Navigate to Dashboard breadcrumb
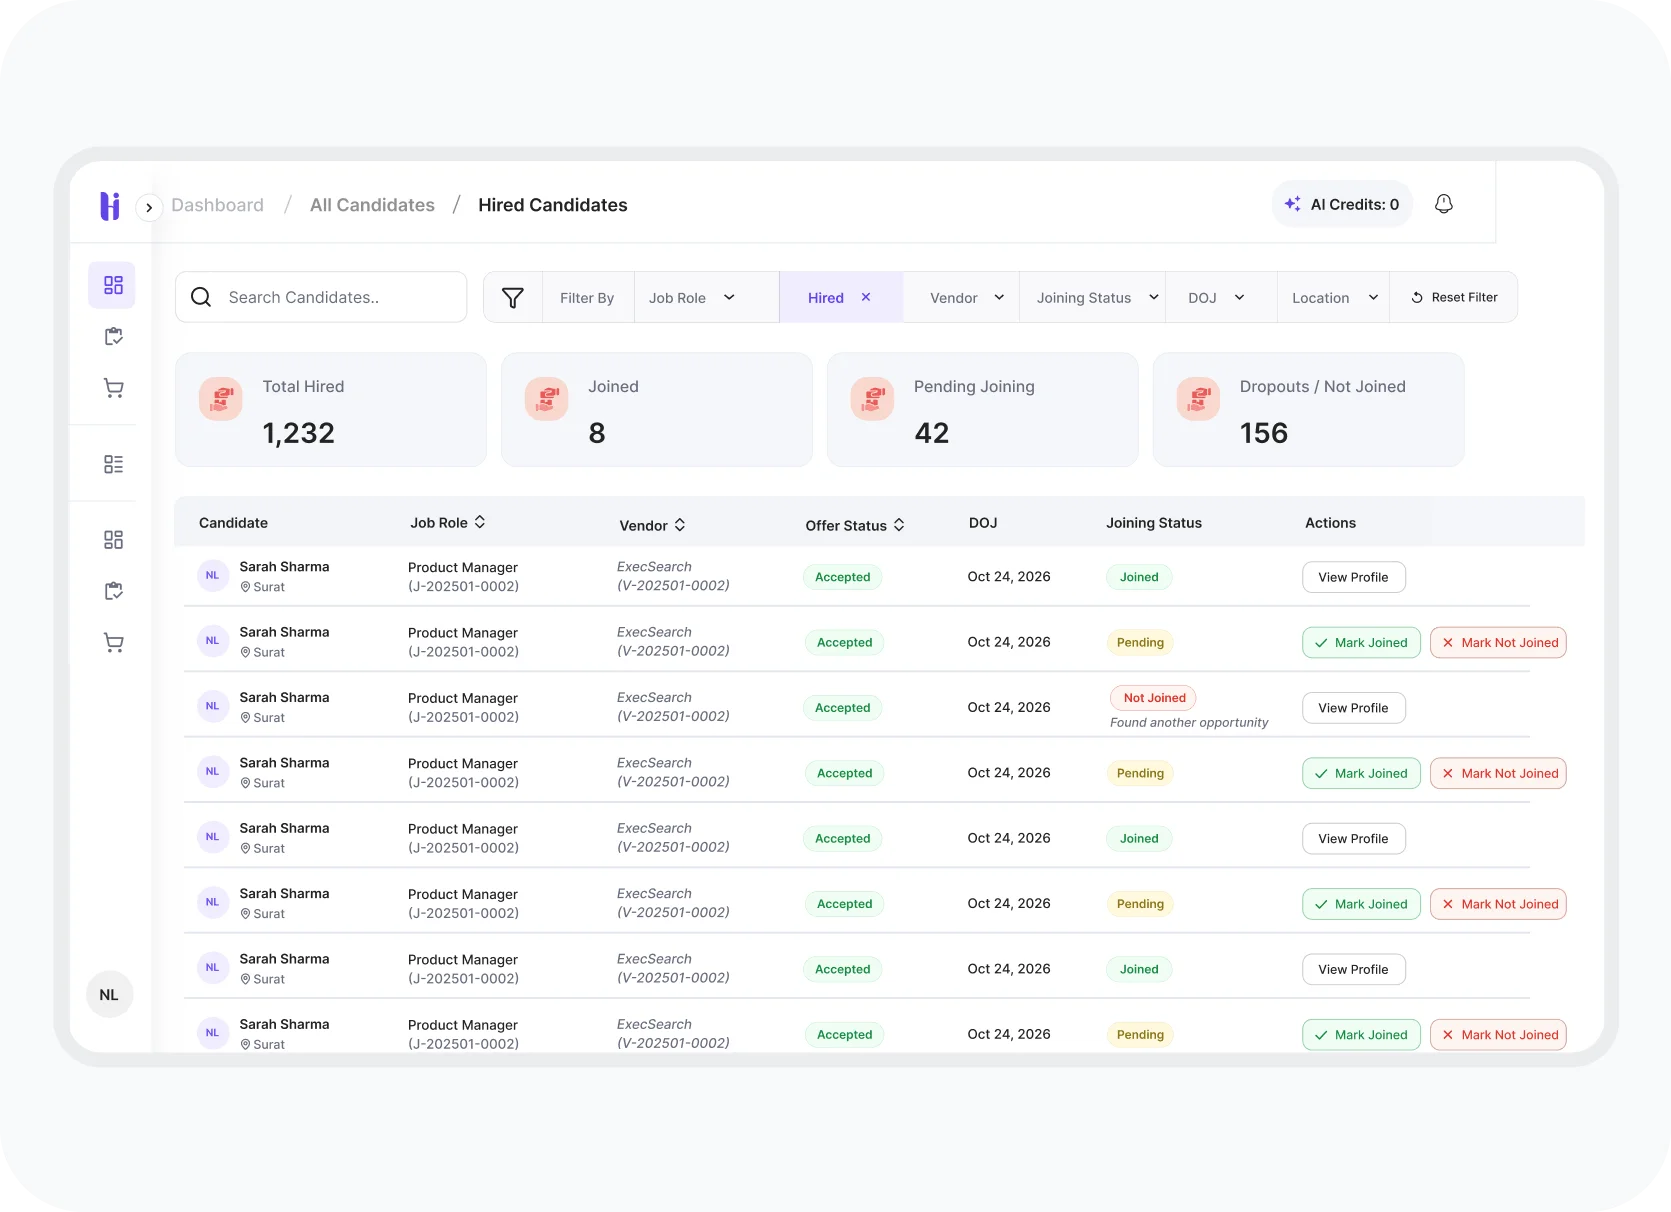The image size is (1671, 1212). coord(217,205)
